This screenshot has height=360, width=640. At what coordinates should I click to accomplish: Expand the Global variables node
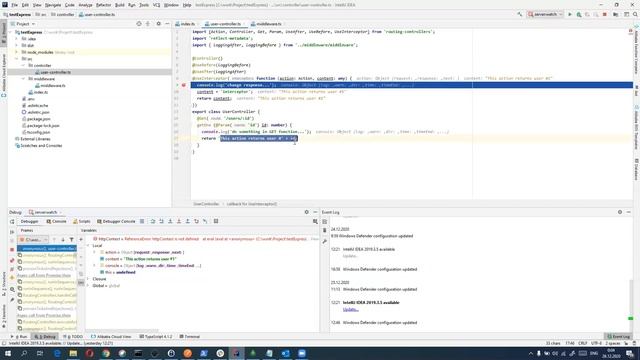[89, 286]
